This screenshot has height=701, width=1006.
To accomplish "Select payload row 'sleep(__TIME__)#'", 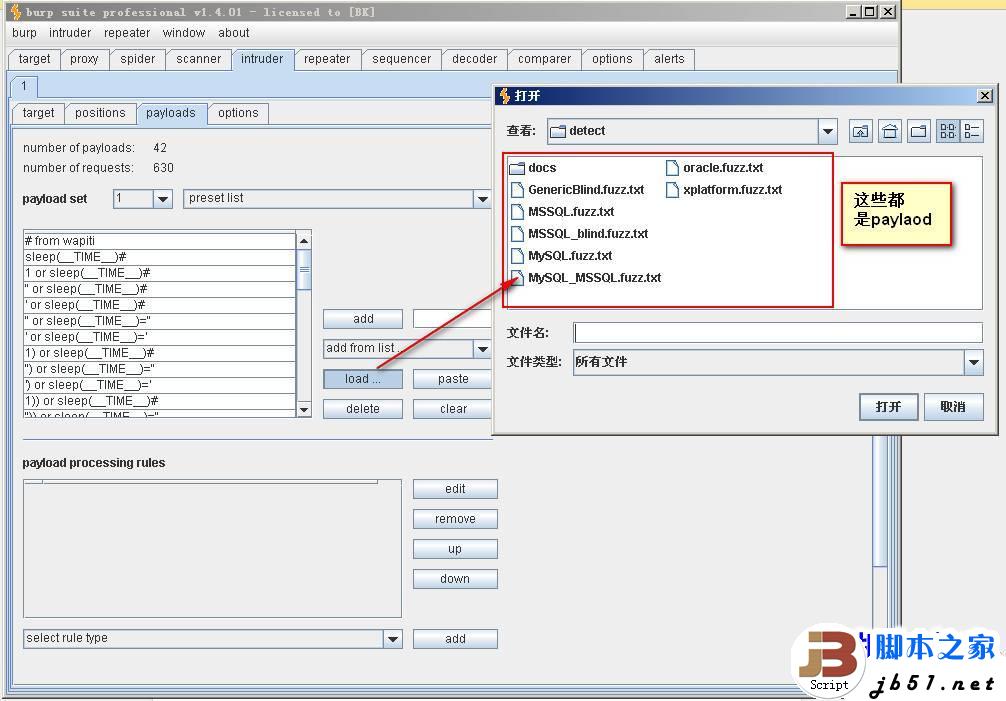I will point(159,257).
